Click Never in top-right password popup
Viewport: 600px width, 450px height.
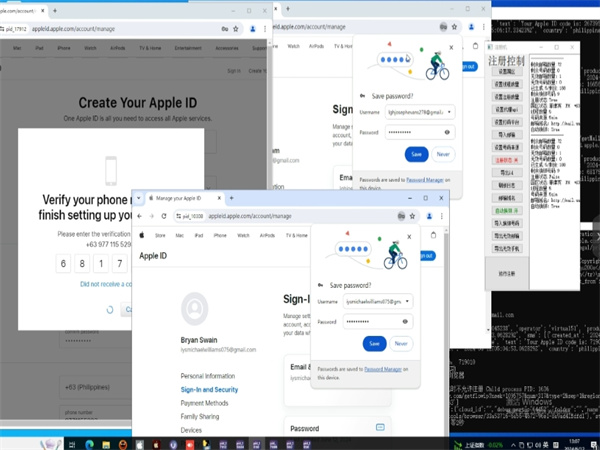click(x=443, y=154)
